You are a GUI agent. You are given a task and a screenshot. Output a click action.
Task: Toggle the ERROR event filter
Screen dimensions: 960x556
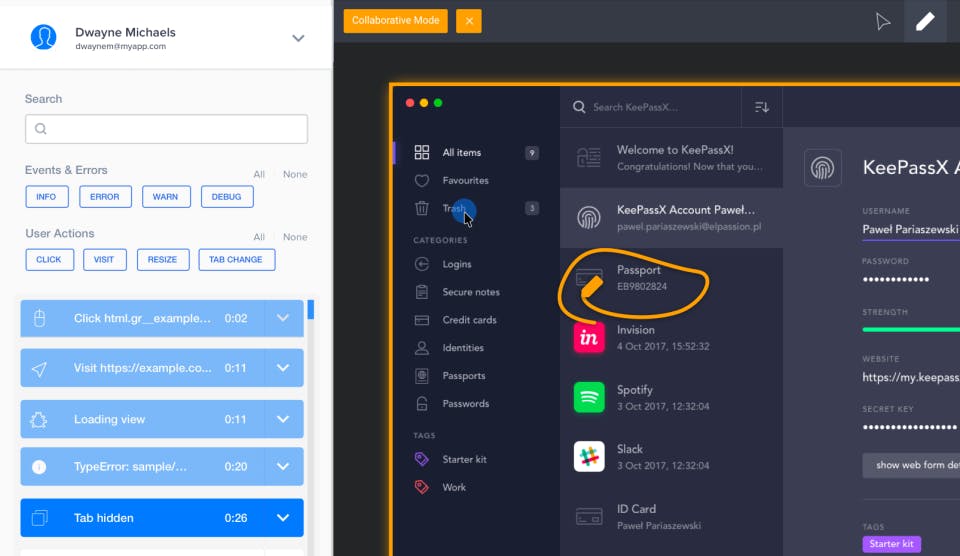105,197
